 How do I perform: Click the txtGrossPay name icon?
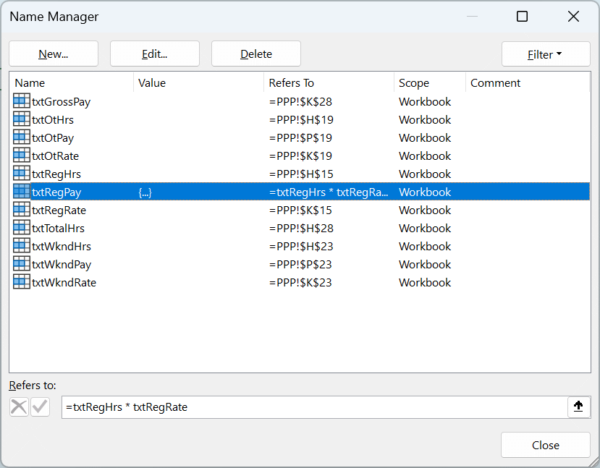21,102
